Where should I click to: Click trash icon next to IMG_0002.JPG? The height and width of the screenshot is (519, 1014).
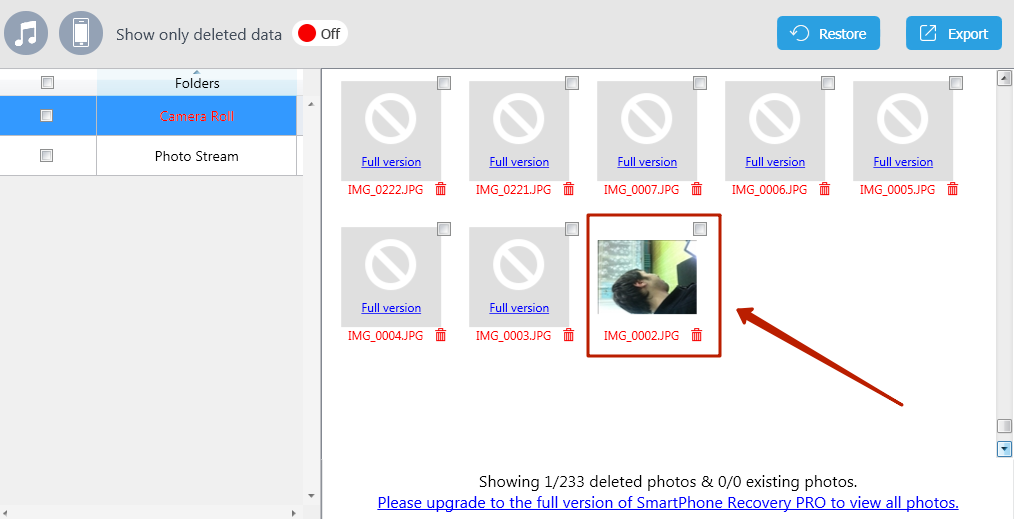697,335
